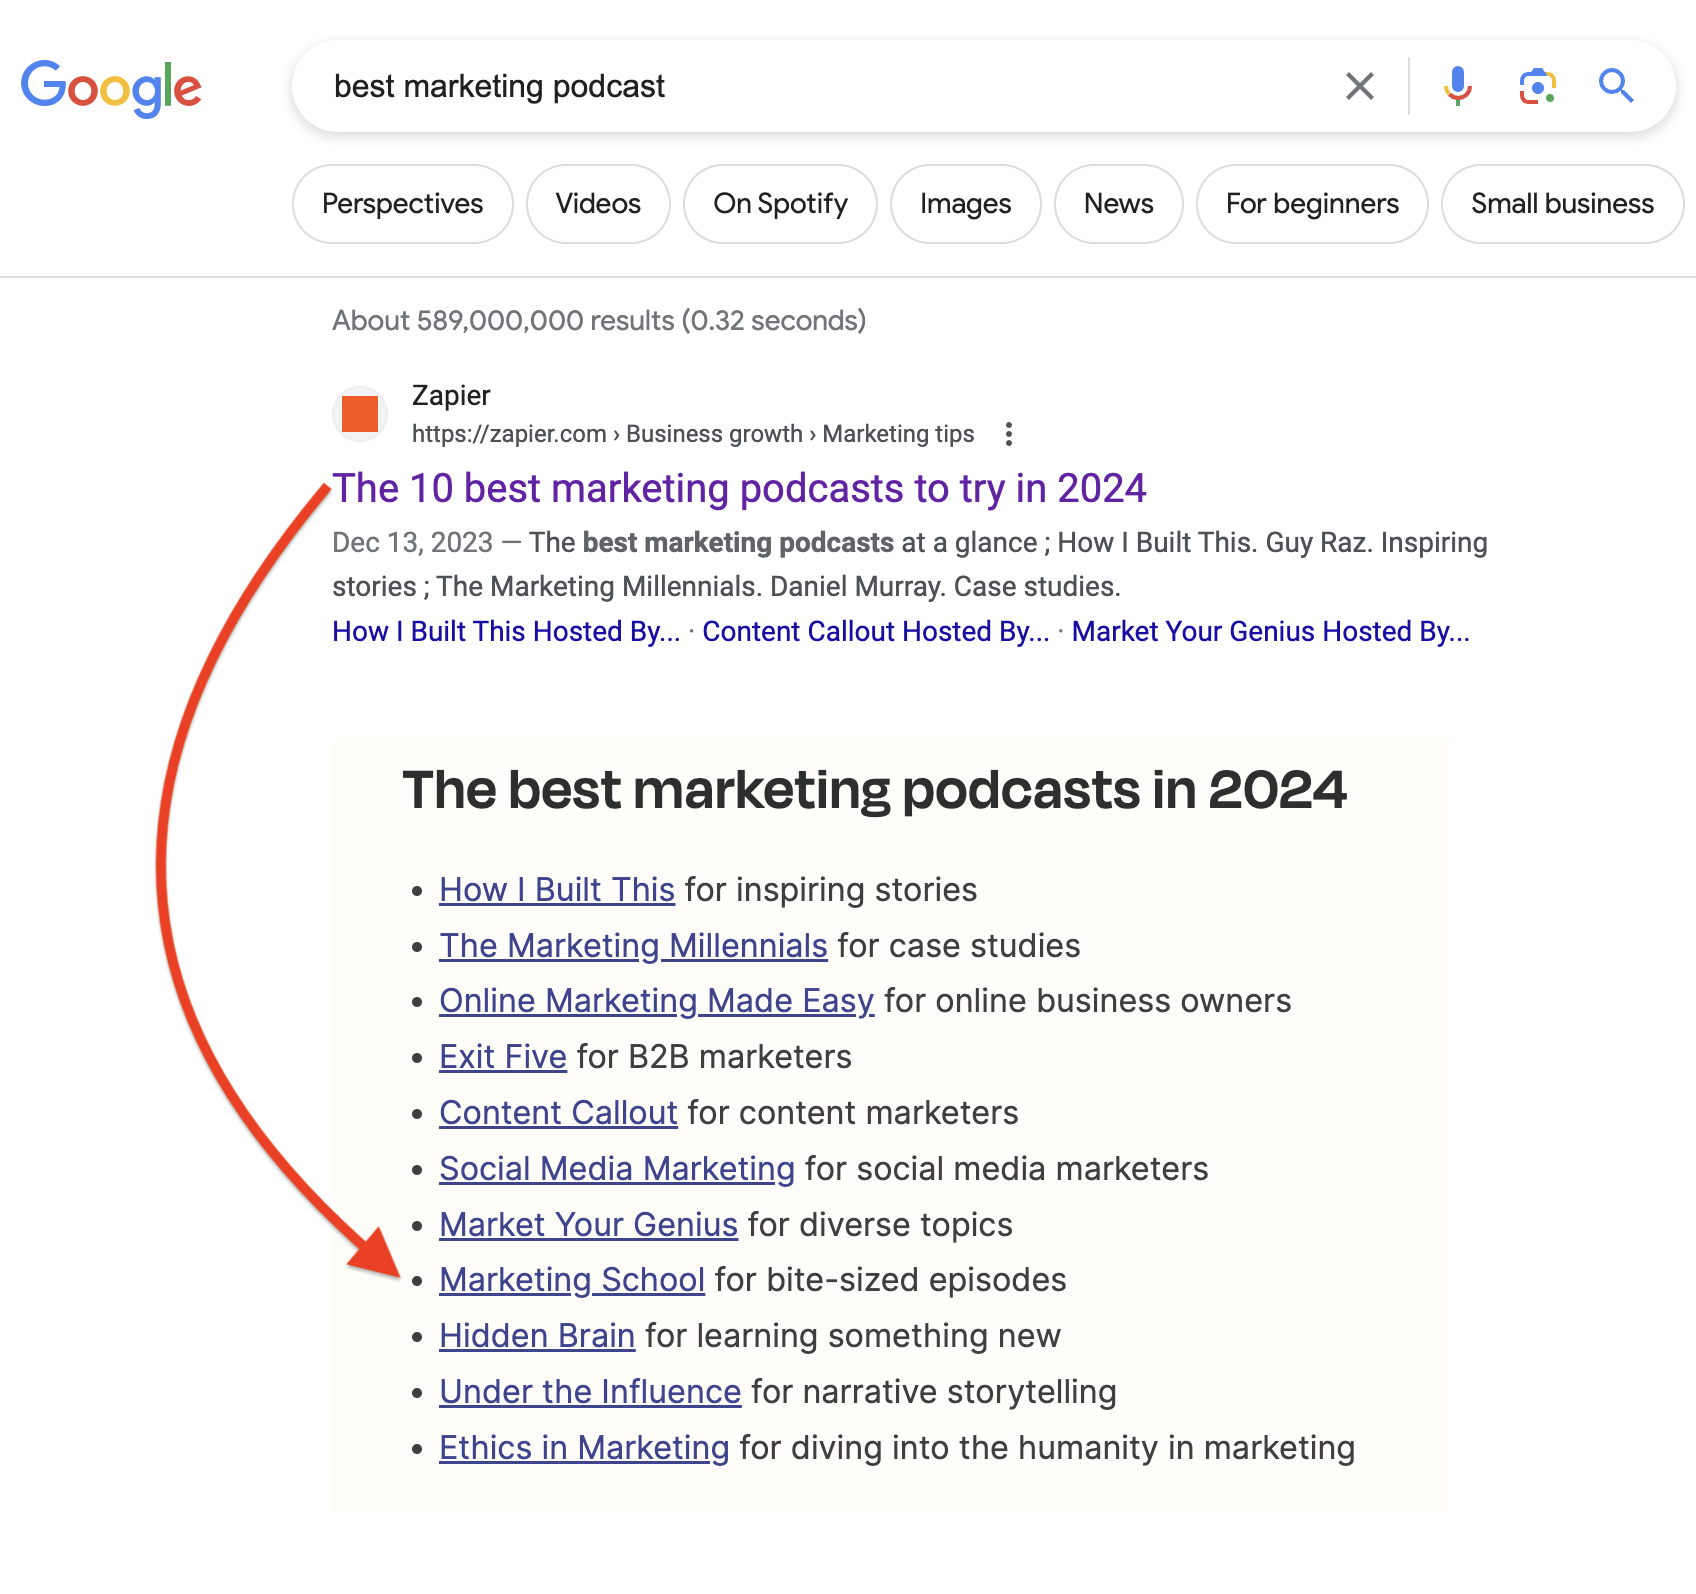The height and width of the screenshot is (1594, 1696).
Task: Select the News filter chip
Action: coord(1118,204)
